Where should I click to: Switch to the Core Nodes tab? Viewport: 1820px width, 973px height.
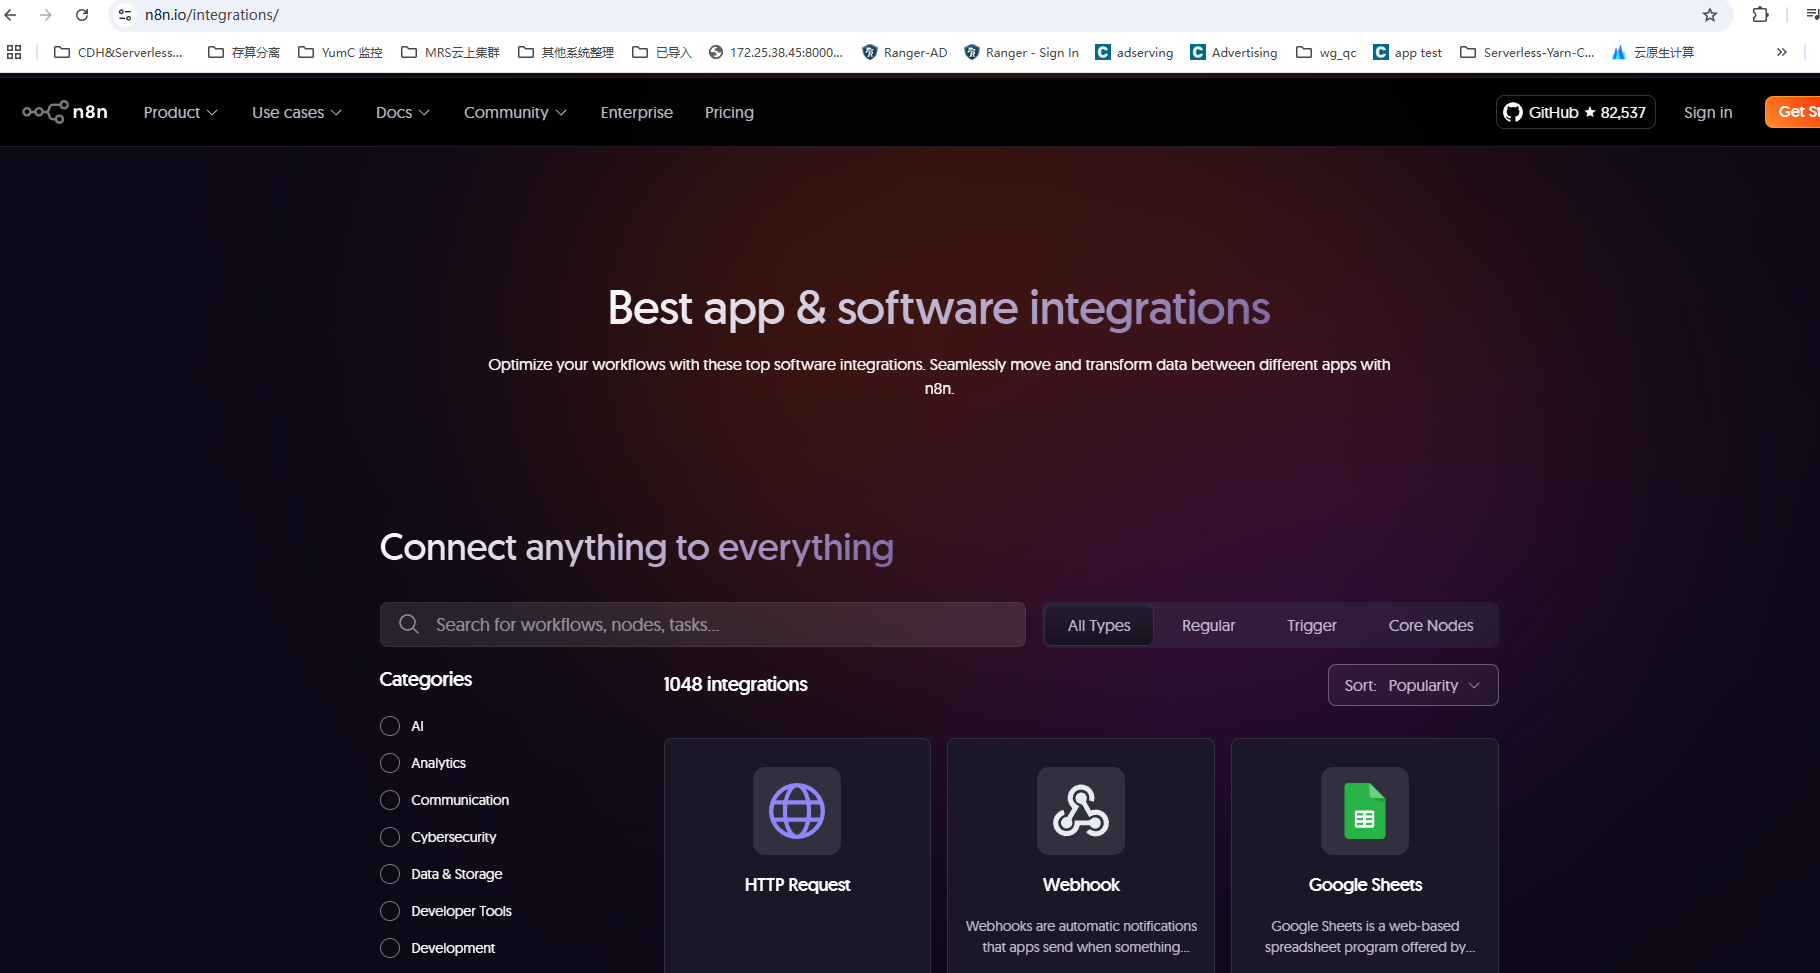pyautogui.click(x=1430, y=625)
